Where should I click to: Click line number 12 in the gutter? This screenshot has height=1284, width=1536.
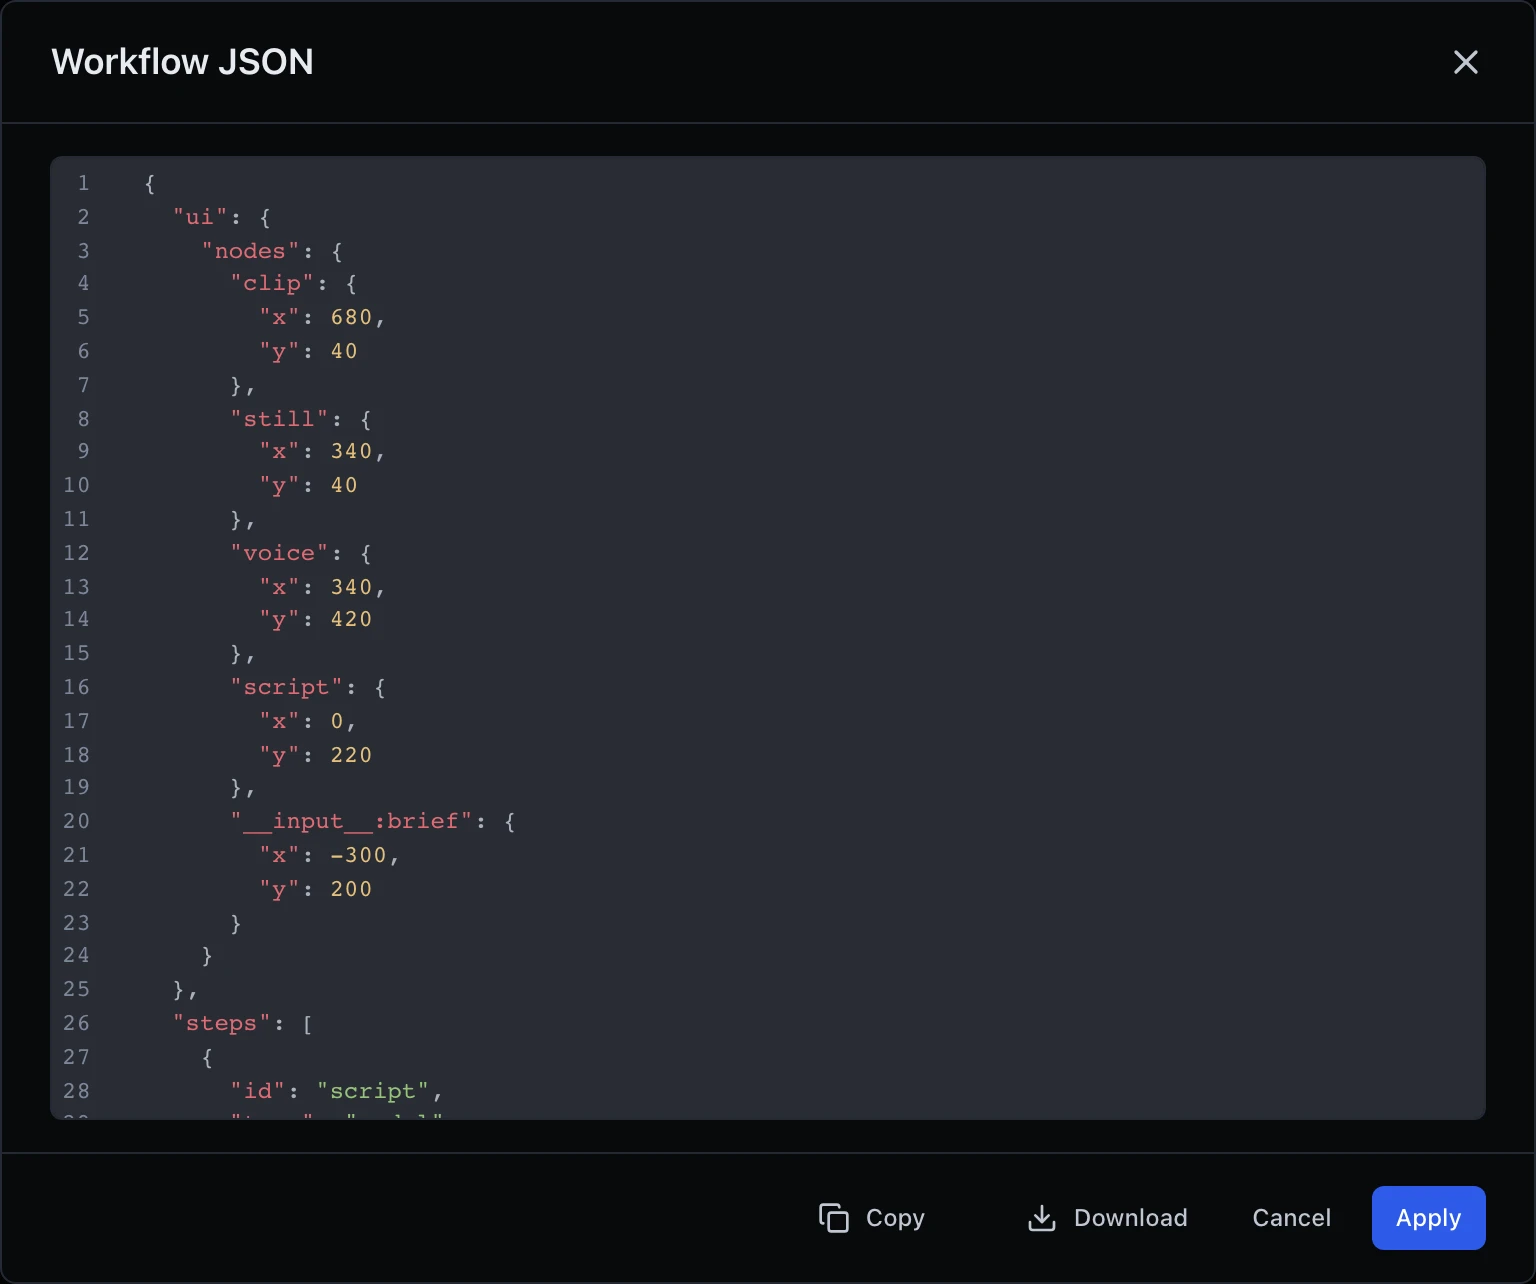[77, 553]
